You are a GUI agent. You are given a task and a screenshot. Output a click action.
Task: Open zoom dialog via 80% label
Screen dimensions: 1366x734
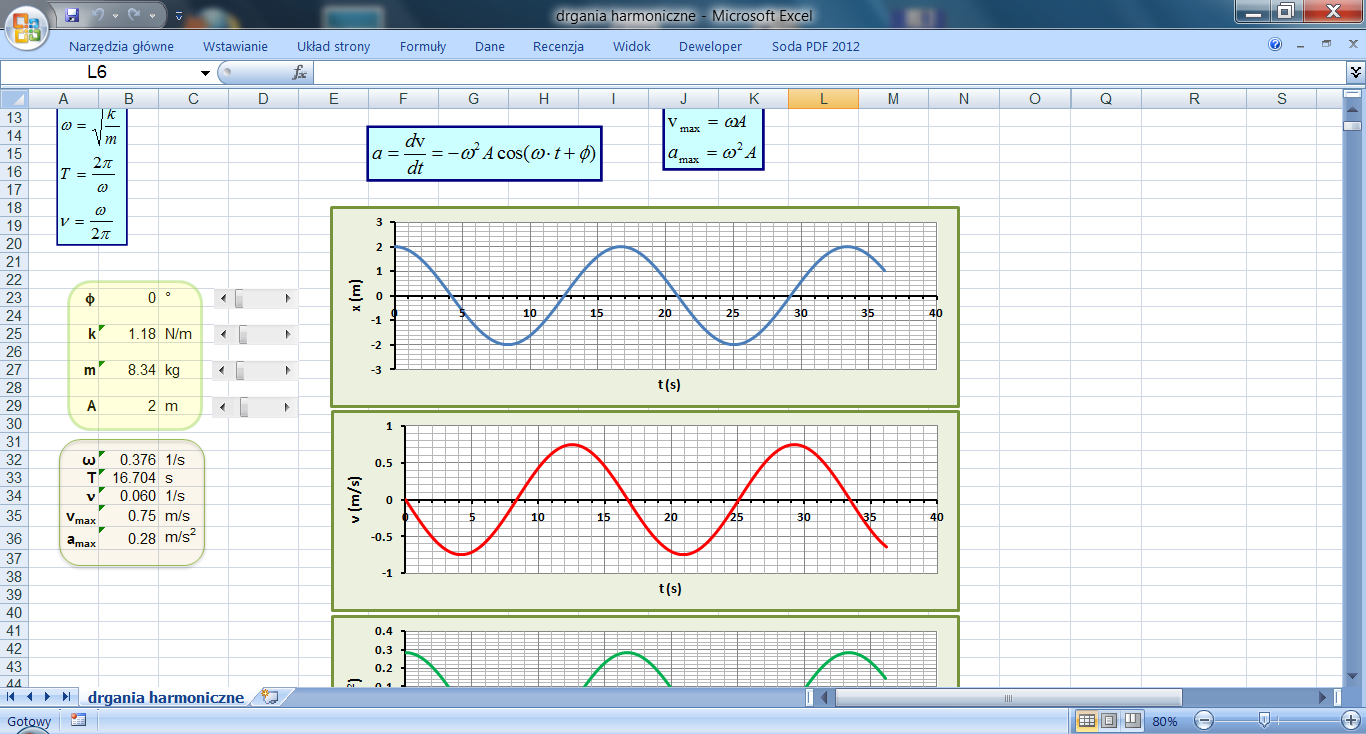click(1165, 721)
